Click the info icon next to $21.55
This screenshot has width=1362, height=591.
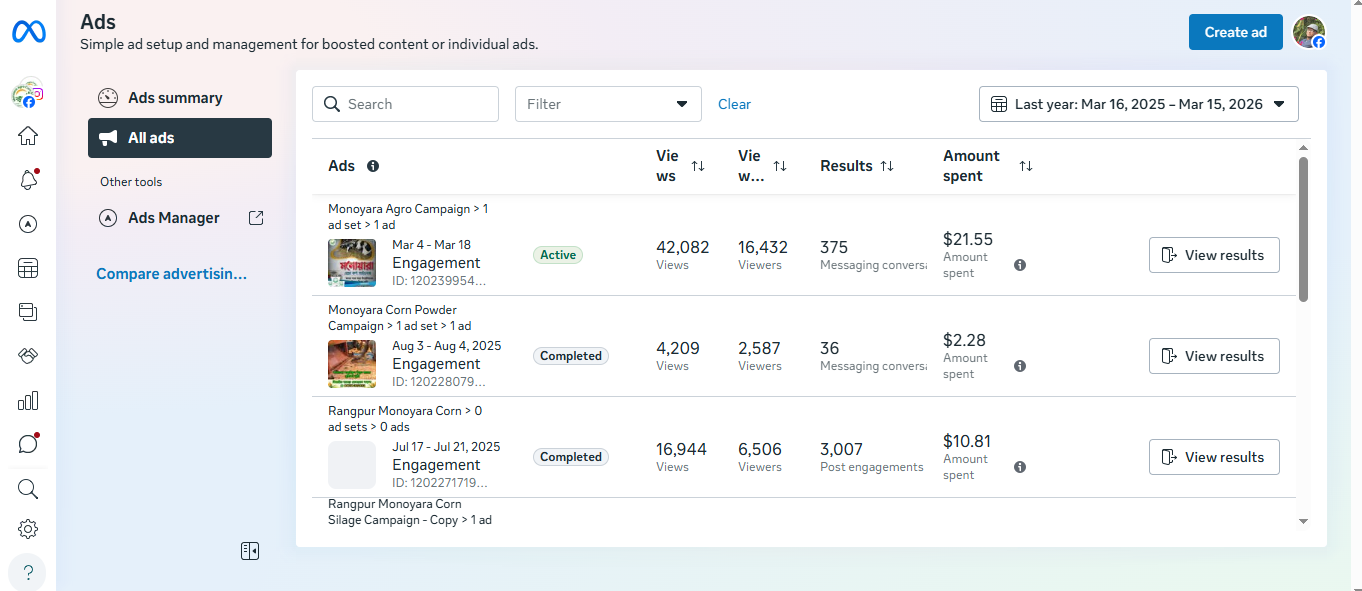pyautogui.click(x=1020, y=265)
